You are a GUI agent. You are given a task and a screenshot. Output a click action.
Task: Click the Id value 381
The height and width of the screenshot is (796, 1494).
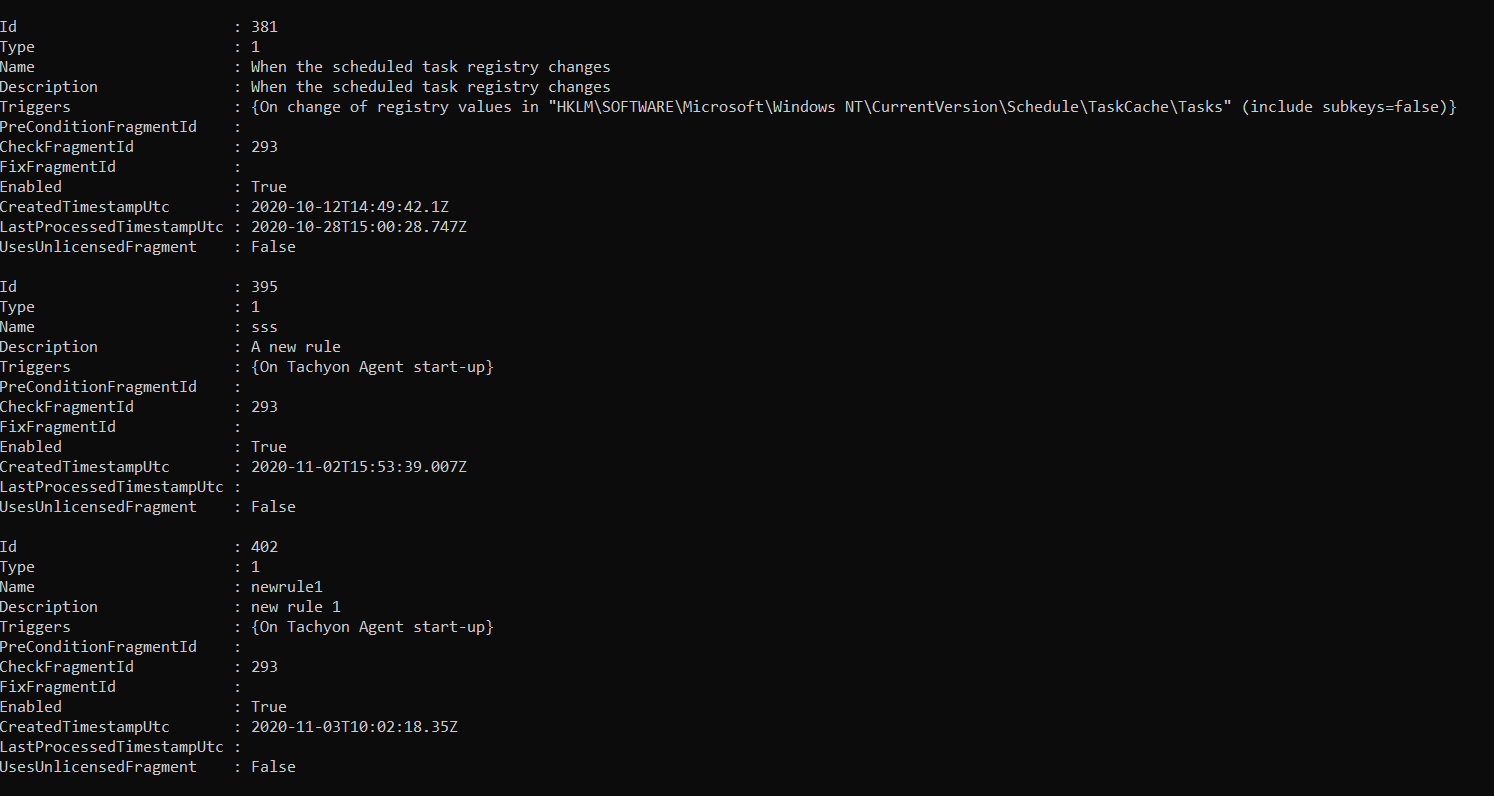click(x=264, y=27)
